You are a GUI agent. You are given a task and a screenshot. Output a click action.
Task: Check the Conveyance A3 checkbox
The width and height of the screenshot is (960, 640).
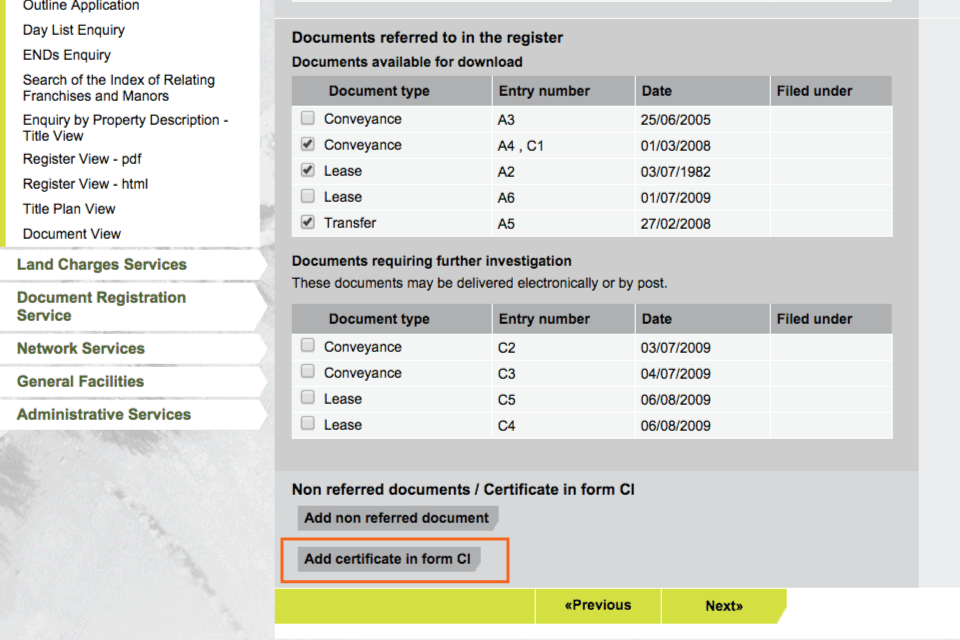coord(308,119)
